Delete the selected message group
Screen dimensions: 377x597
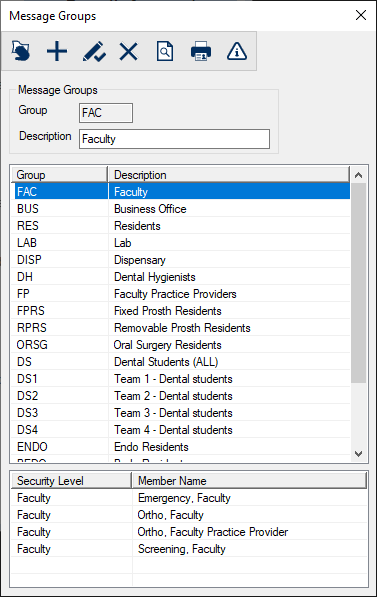pyautogui.click(x=129, y=51)
